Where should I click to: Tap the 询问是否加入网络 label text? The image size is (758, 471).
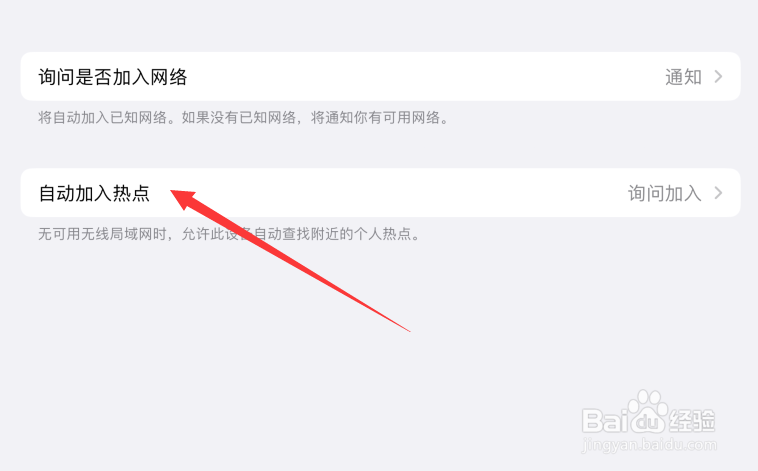(113, 77)
